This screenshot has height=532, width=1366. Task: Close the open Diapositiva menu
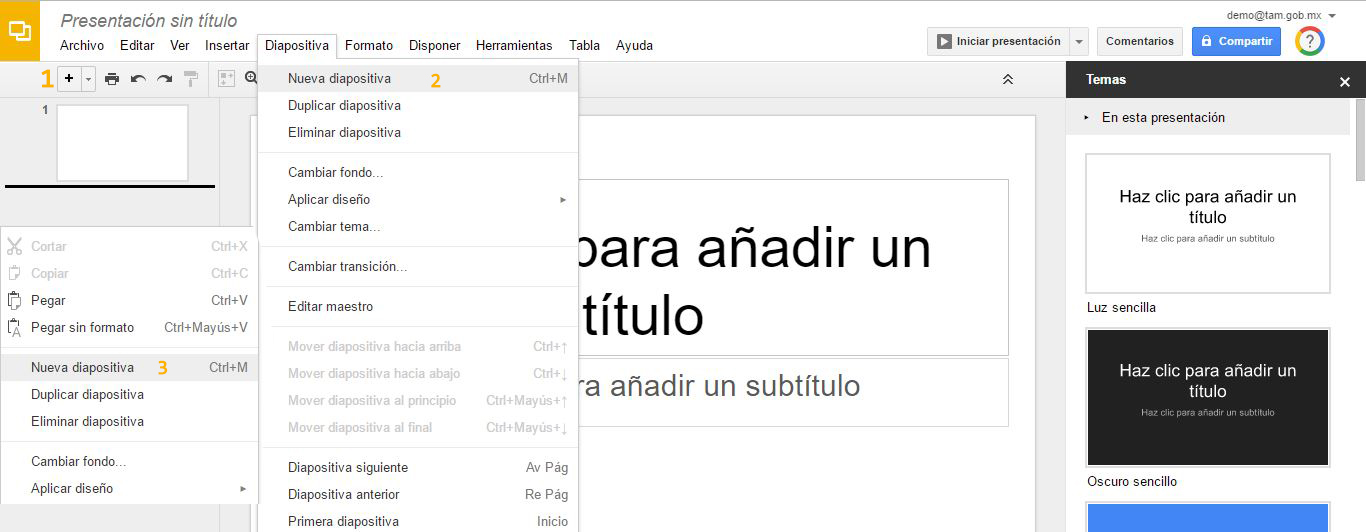pyautogui.click(x=297, y=45)
